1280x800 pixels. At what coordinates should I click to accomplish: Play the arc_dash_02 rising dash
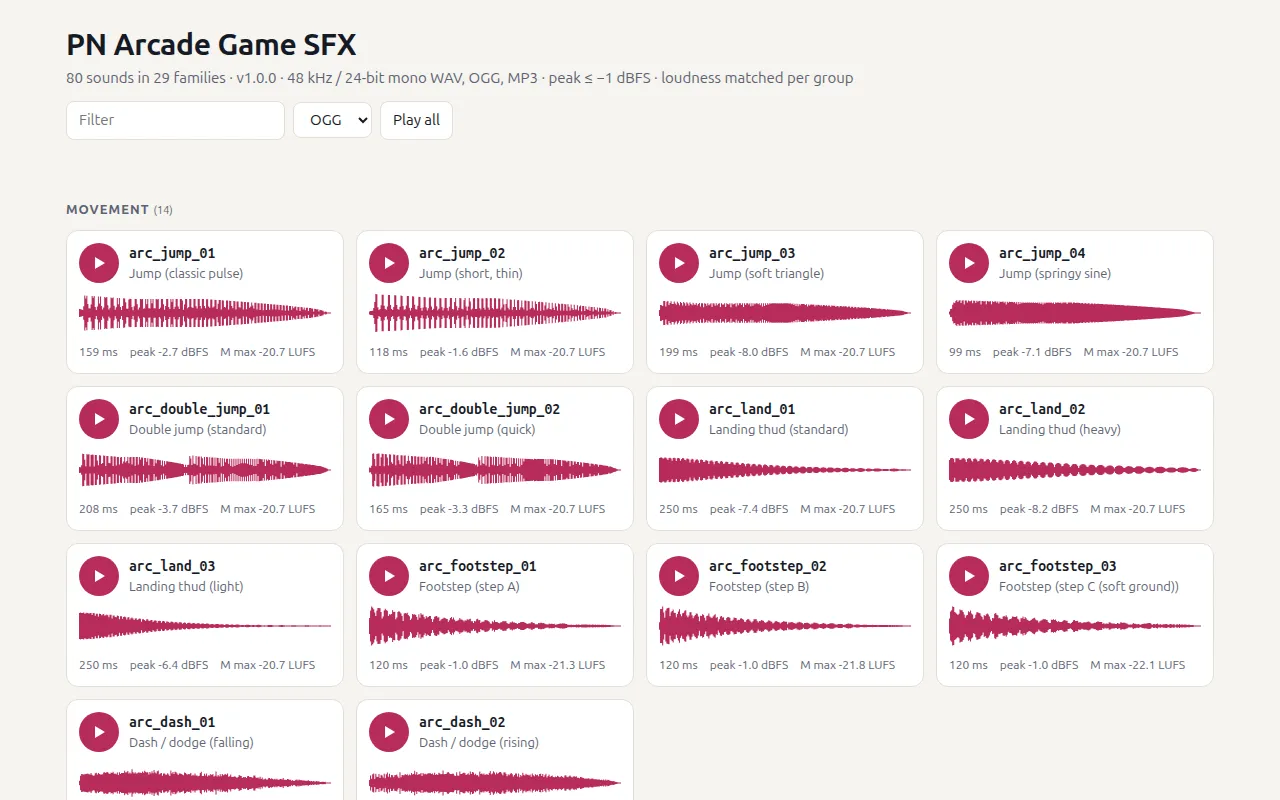(x=389, y=732)
